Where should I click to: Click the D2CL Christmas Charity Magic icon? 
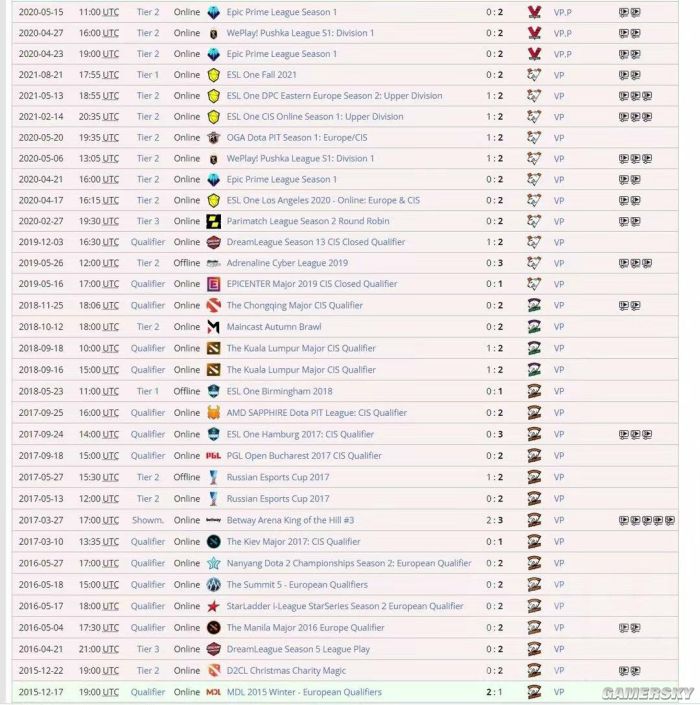[x=214, y=671]
